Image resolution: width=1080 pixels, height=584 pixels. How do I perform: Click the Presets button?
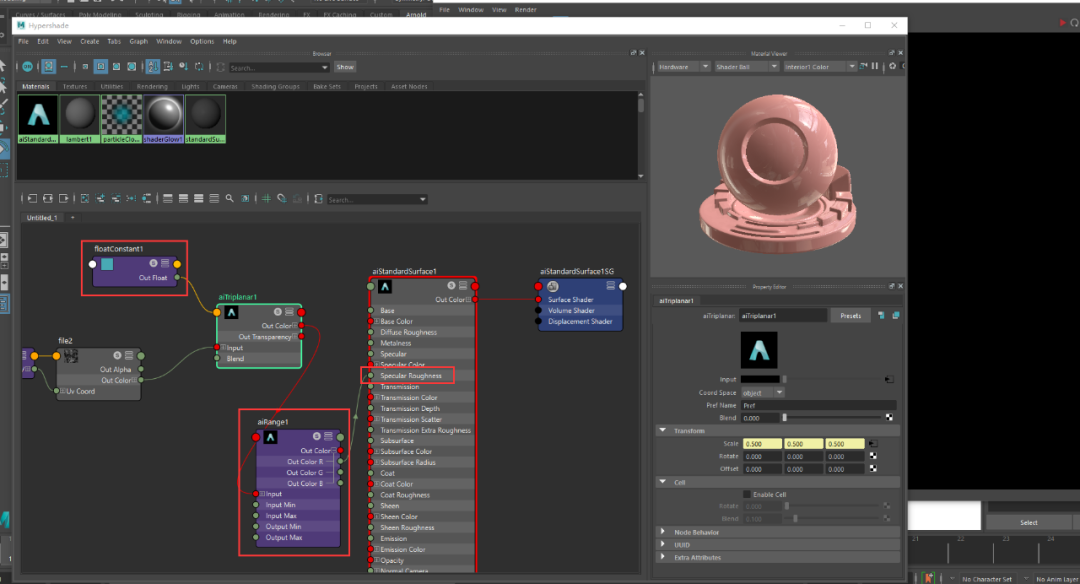(x=850, y=315)
